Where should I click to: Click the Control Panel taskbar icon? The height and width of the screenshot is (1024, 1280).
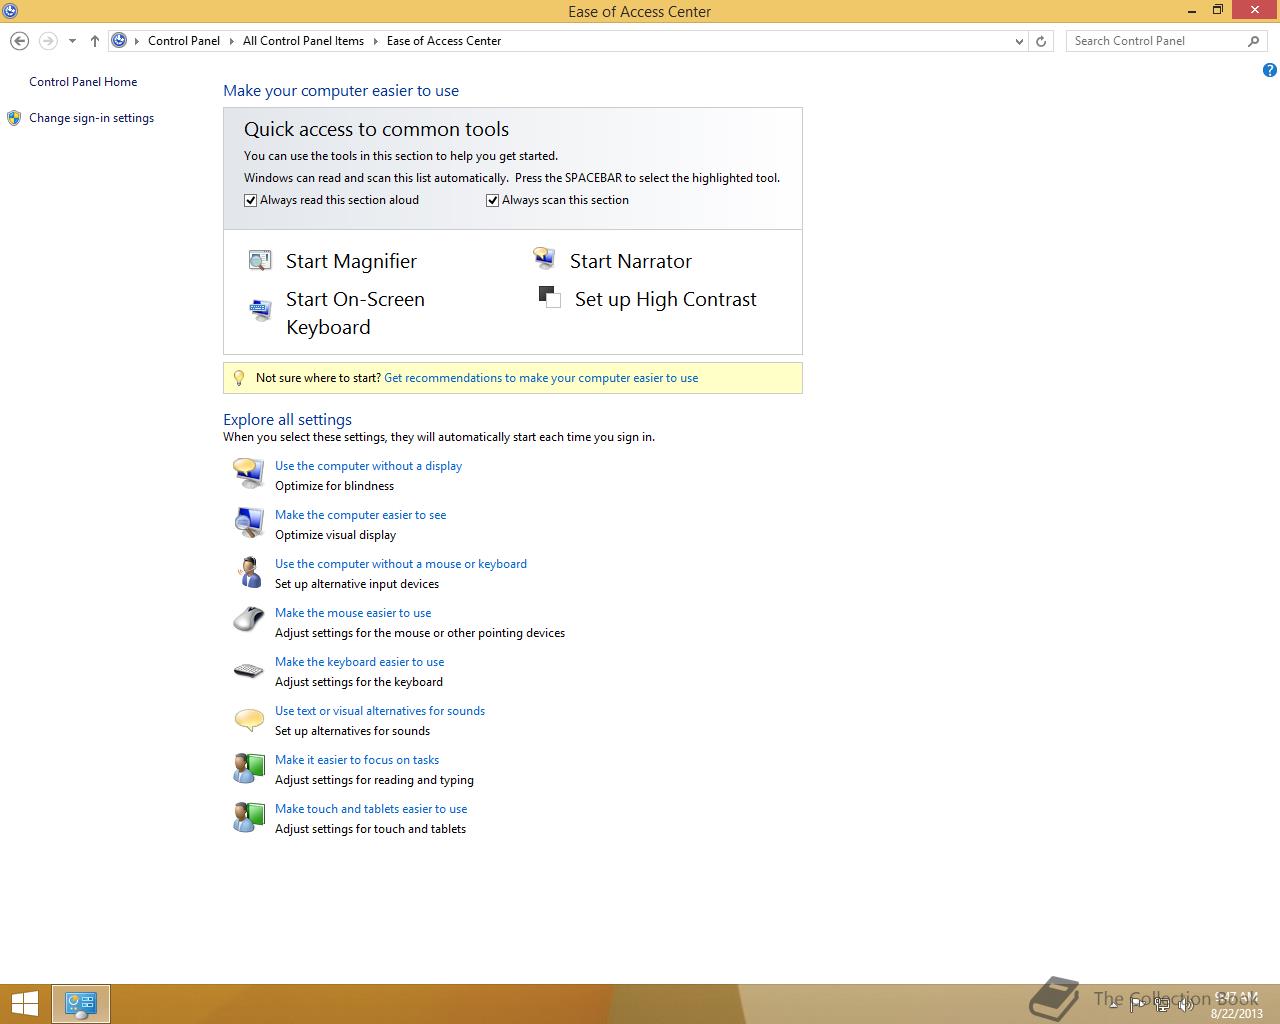80,1004
